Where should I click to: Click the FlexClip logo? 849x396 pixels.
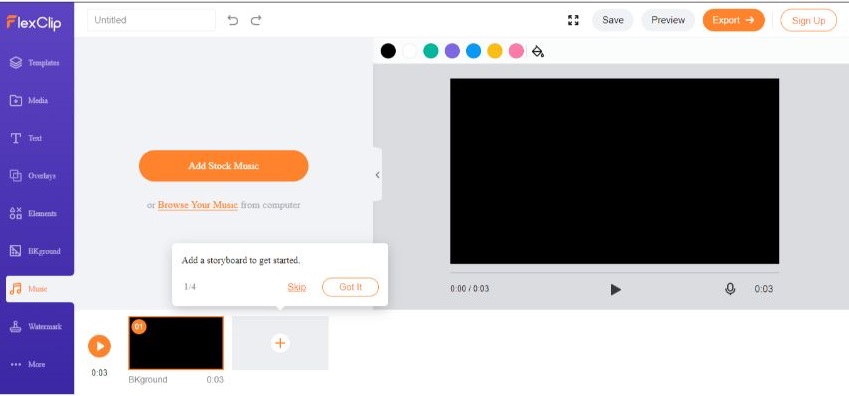[x=34, y=23]
